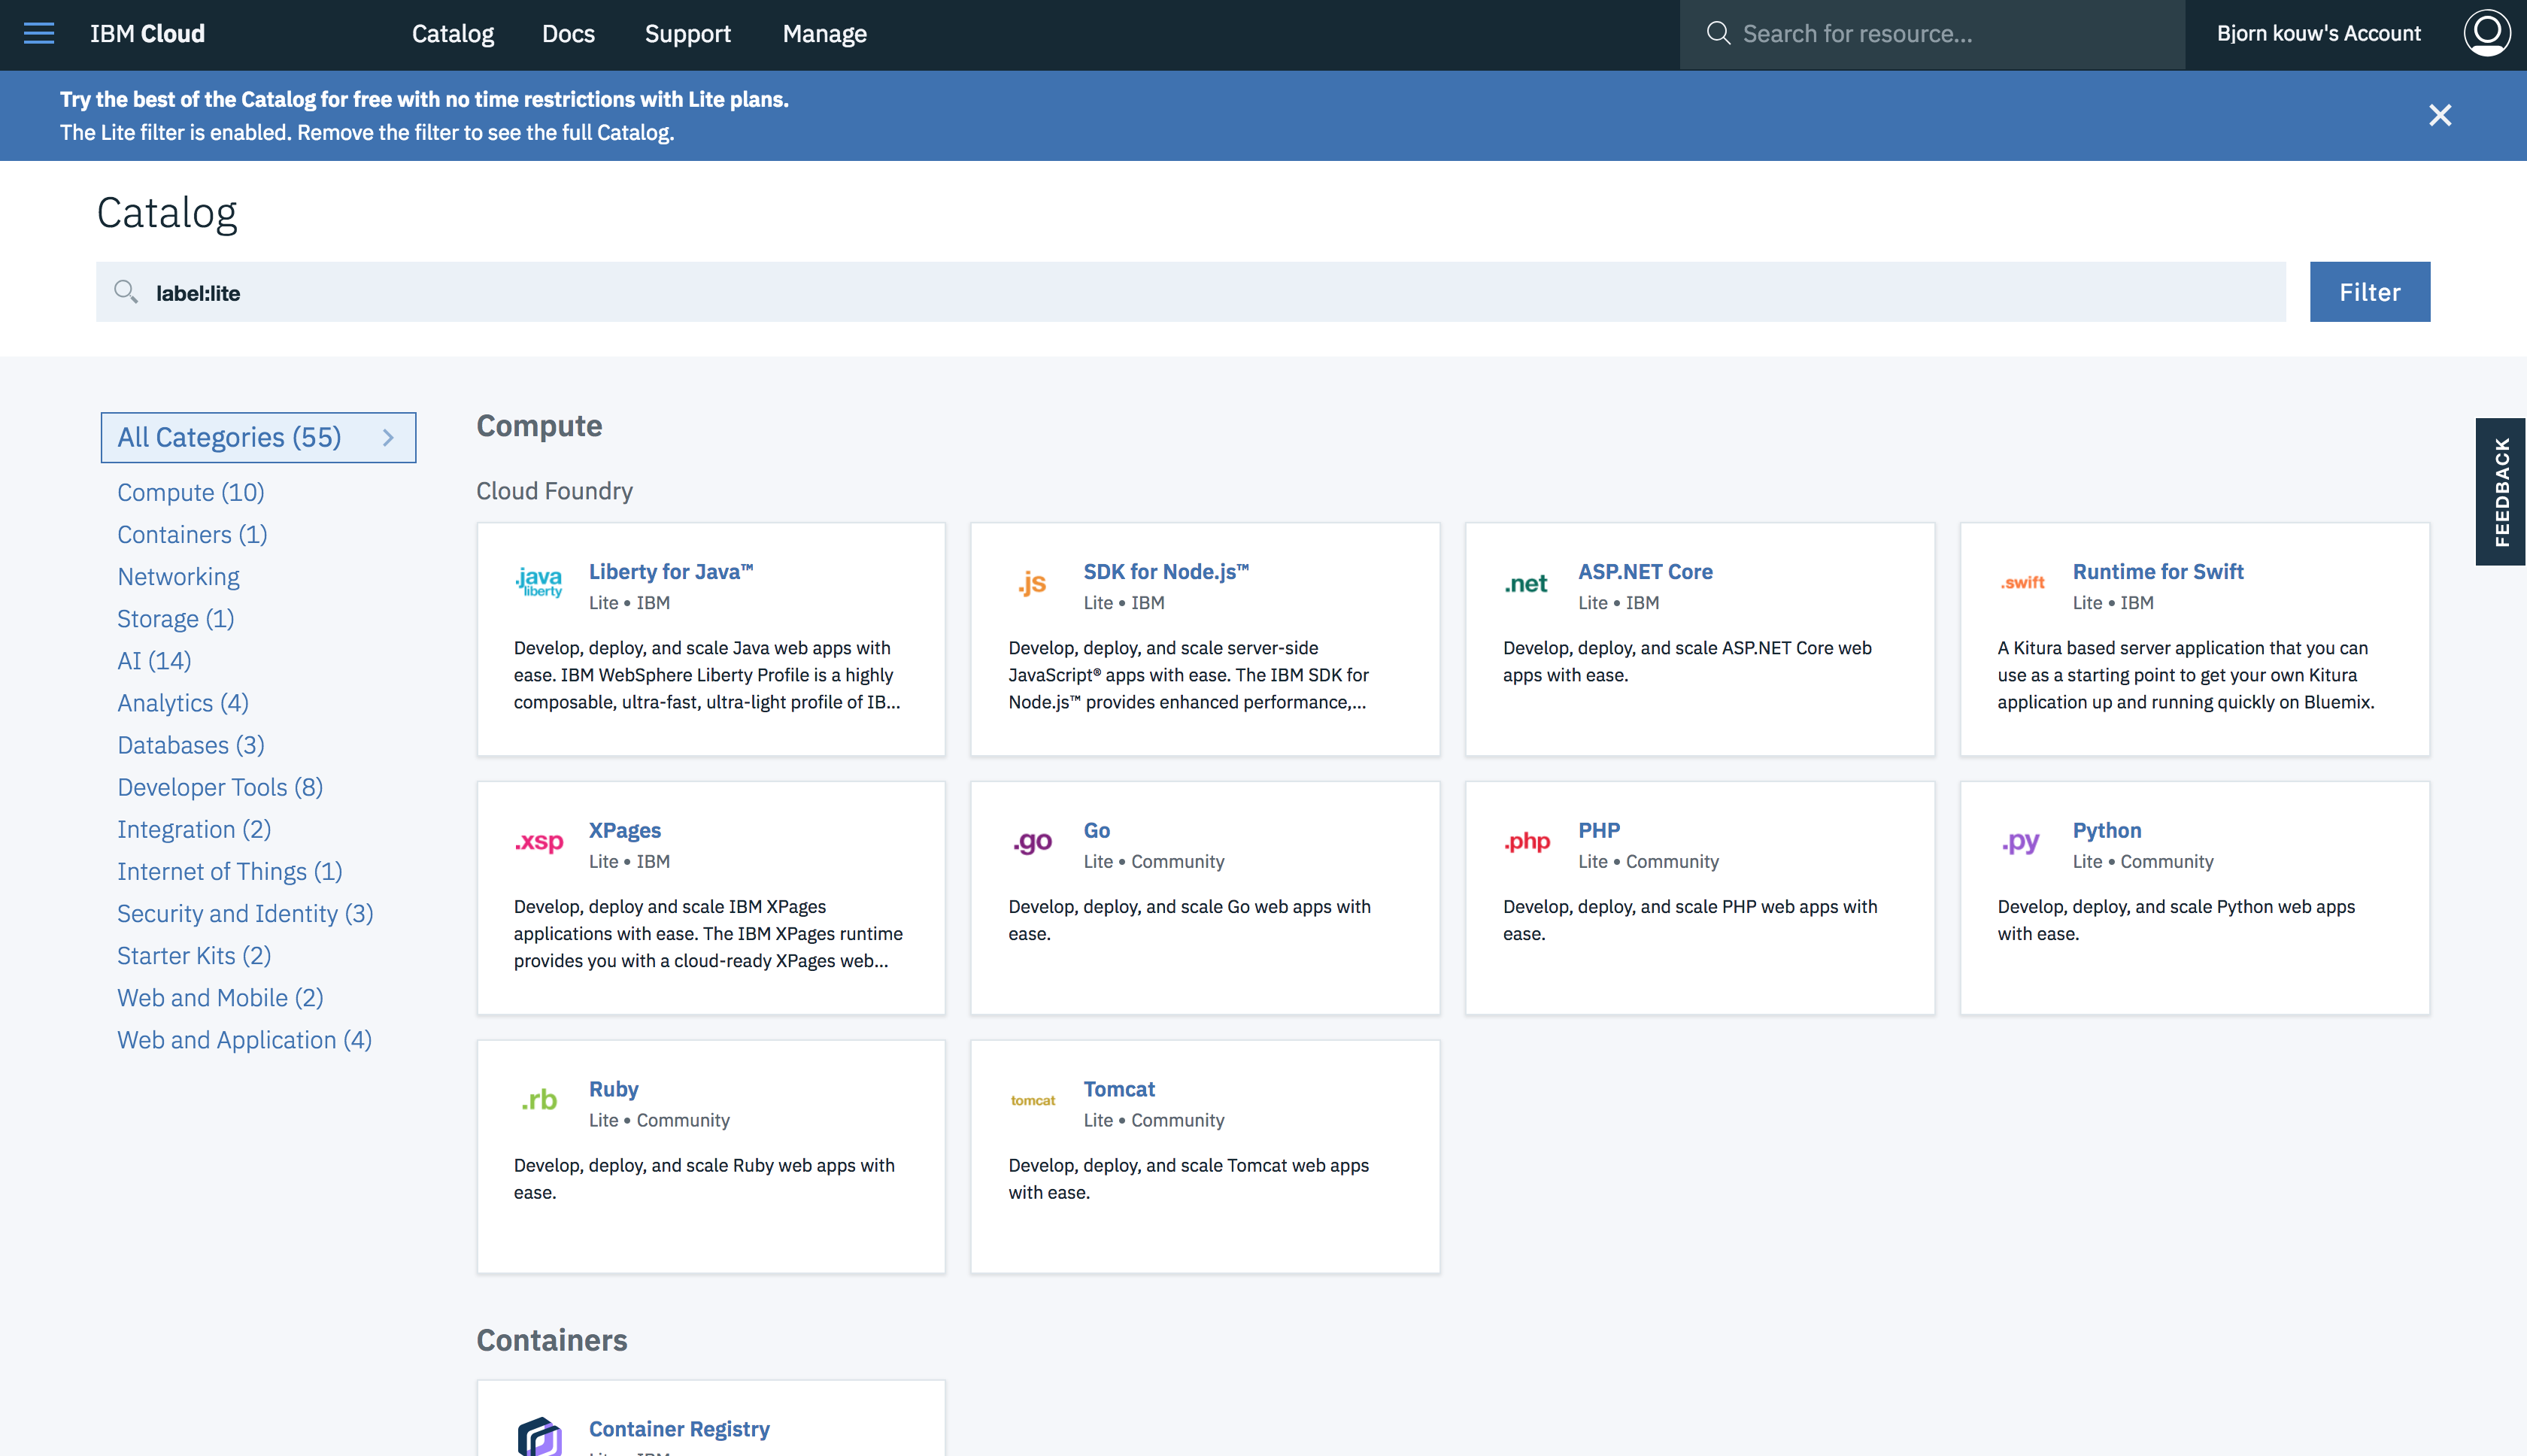Click the .net ASP.NET Core icon
The width and height of the screenshot is (2527, 1456).
coord(1526,584)
